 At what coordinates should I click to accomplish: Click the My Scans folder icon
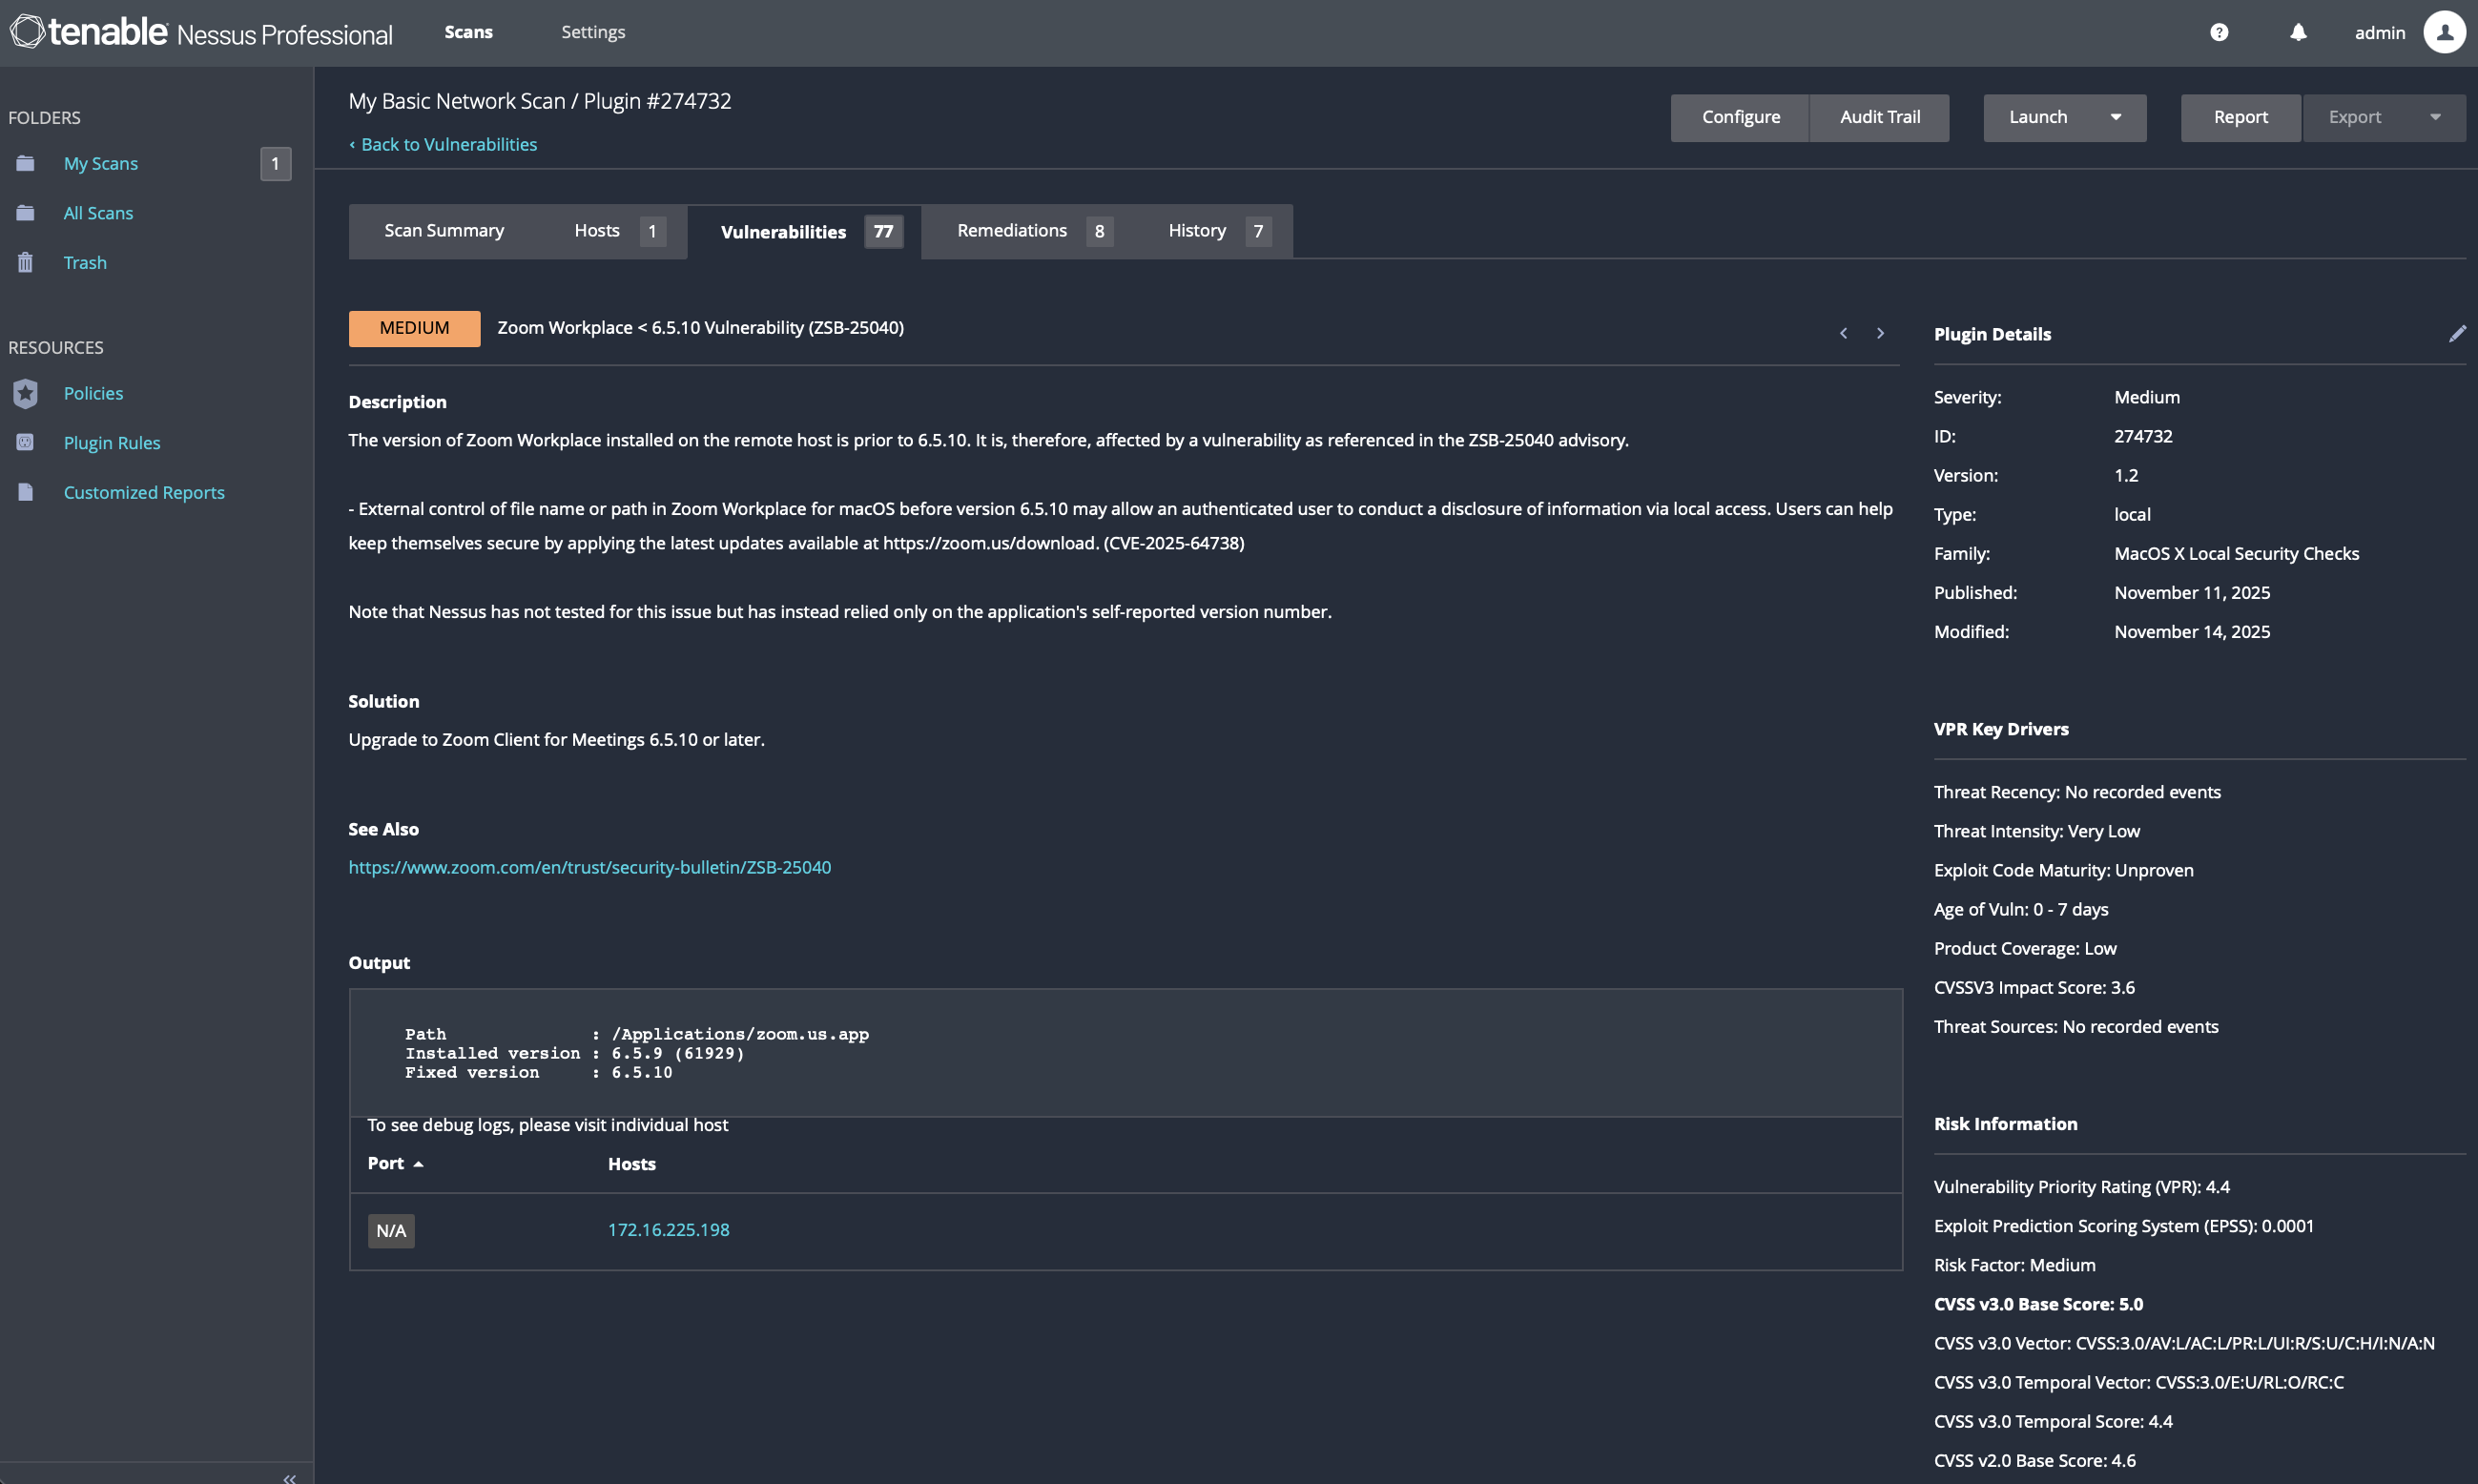[x=25, y=163]
